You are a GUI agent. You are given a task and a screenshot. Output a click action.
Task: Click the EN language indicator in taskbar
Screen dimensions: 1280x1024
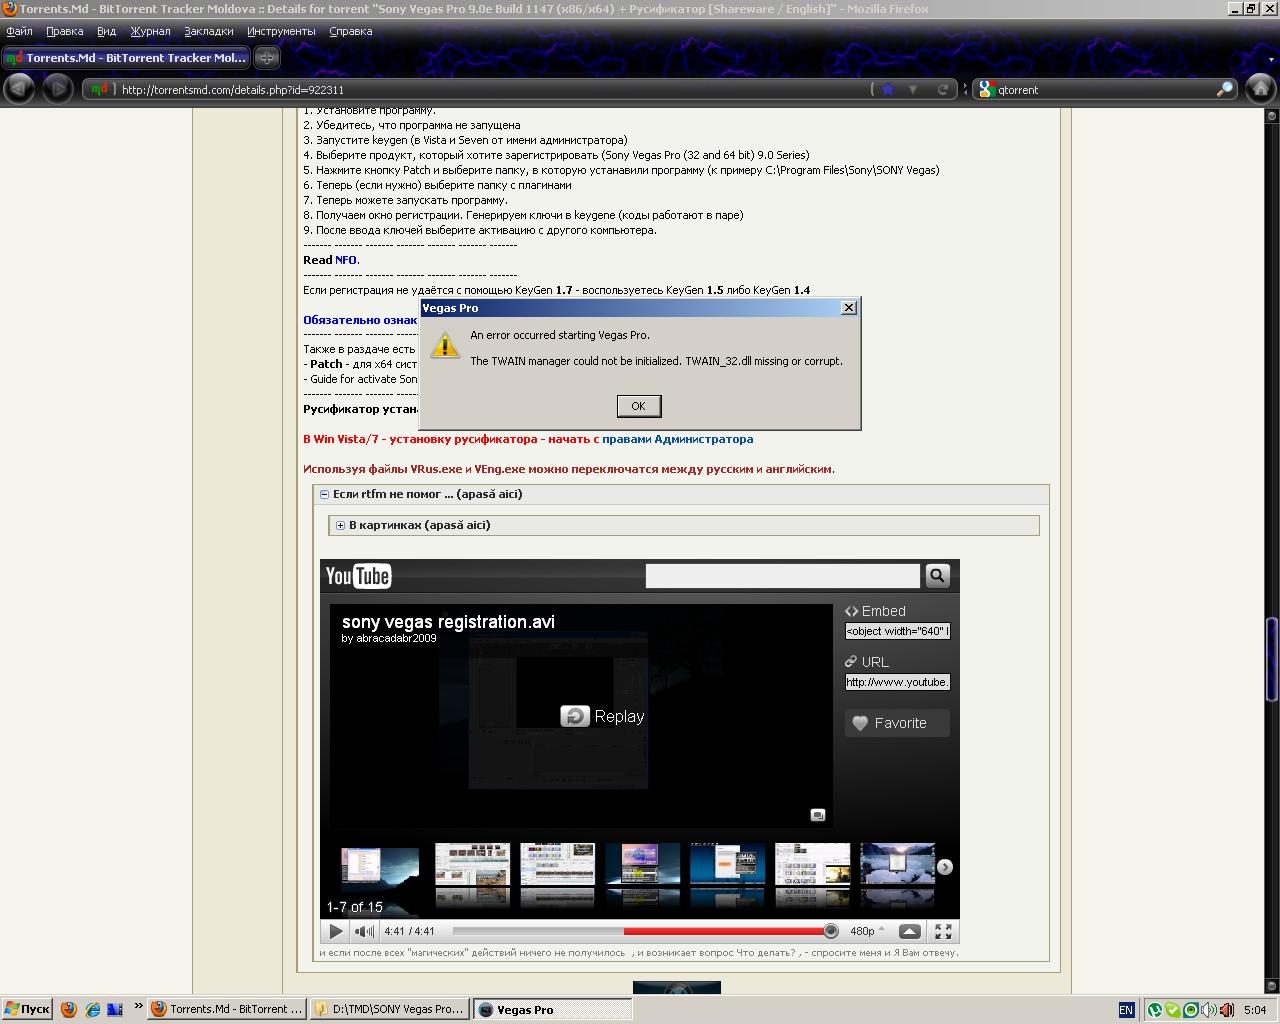tap(1126, 1010)
